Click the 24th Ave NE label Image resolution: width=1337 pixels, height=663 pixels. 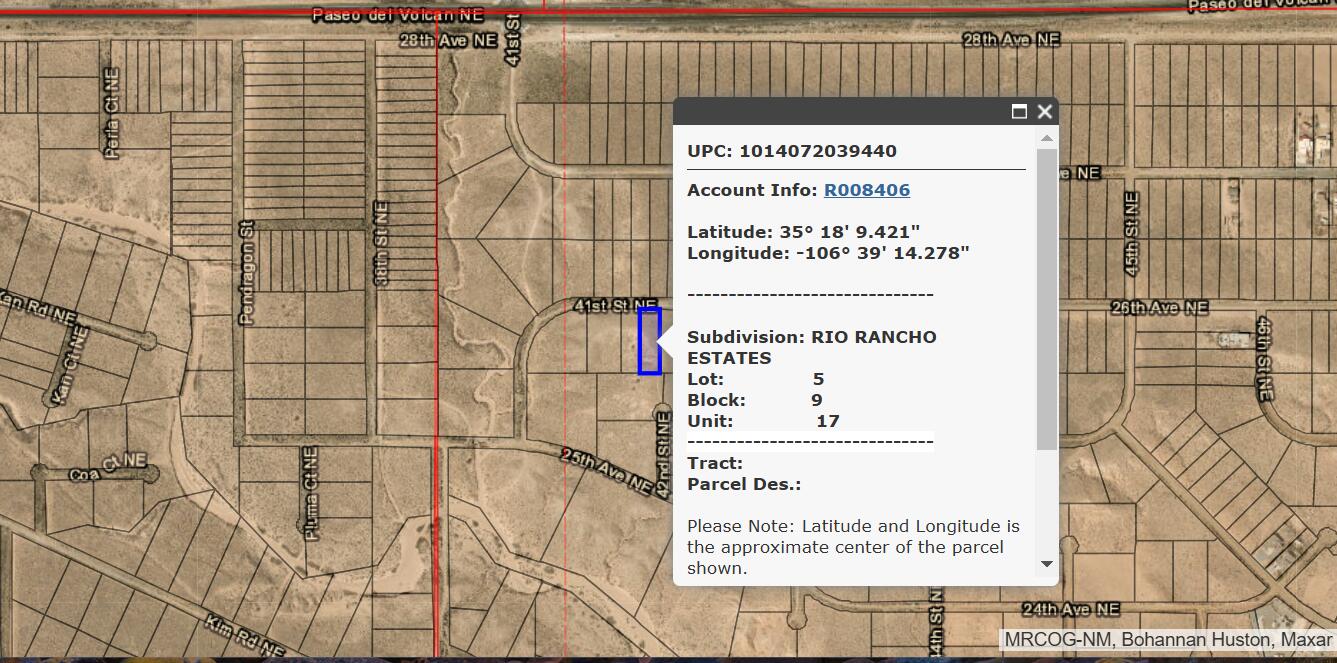point(1070,608)
